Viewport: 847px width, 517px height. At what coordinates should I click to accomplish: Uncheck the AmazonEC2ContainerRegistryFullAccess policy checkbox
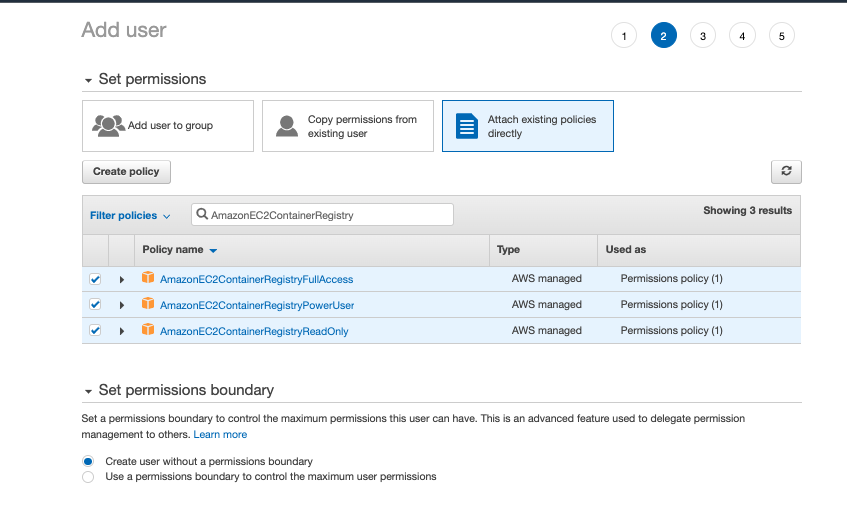[x=95, y=279]
